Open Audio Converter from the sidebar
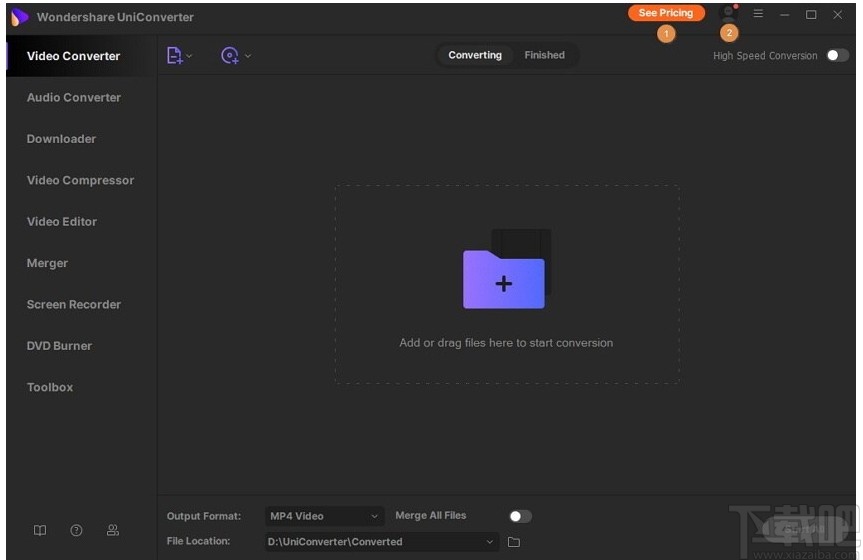Image resolution: width=863 pixels, height=560 pixels. 74,97
